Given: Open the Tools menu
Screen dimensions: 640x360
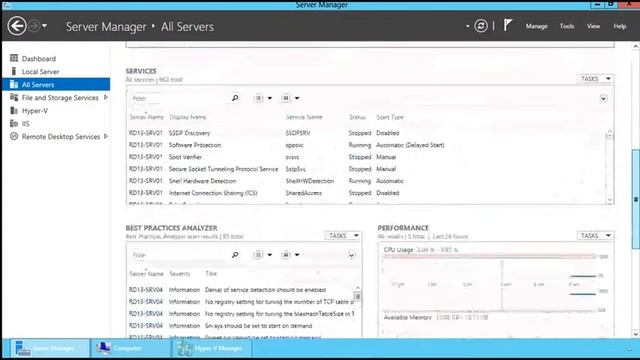Looking at the screenshot, I should click(567, 26).
